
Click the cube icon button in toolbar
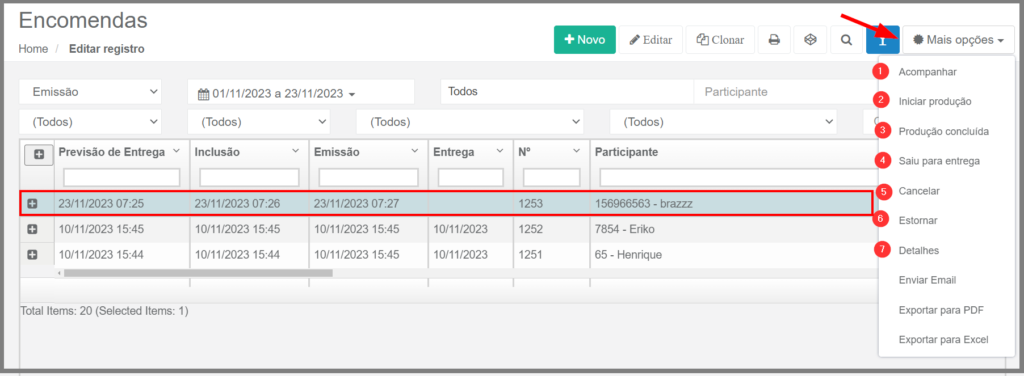coord(810,40)
